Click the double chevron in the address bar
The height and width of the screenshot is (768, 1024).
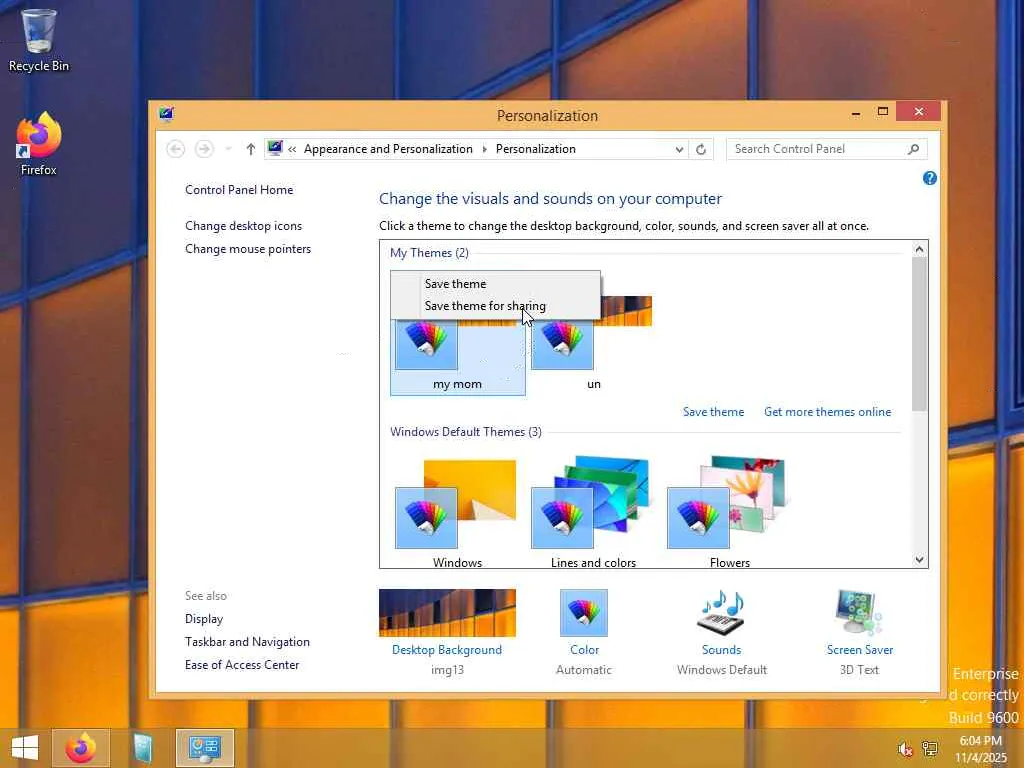pos(292,150)
